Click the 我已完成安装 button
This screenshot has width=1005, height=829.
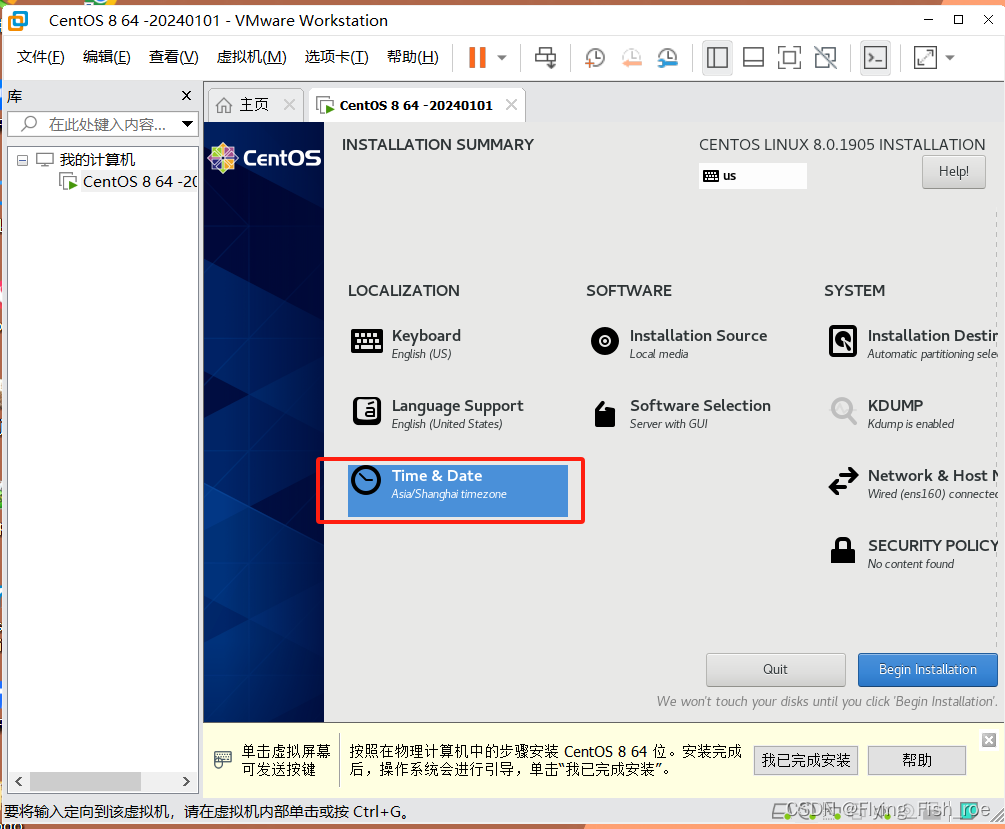(x=805, y=760)
